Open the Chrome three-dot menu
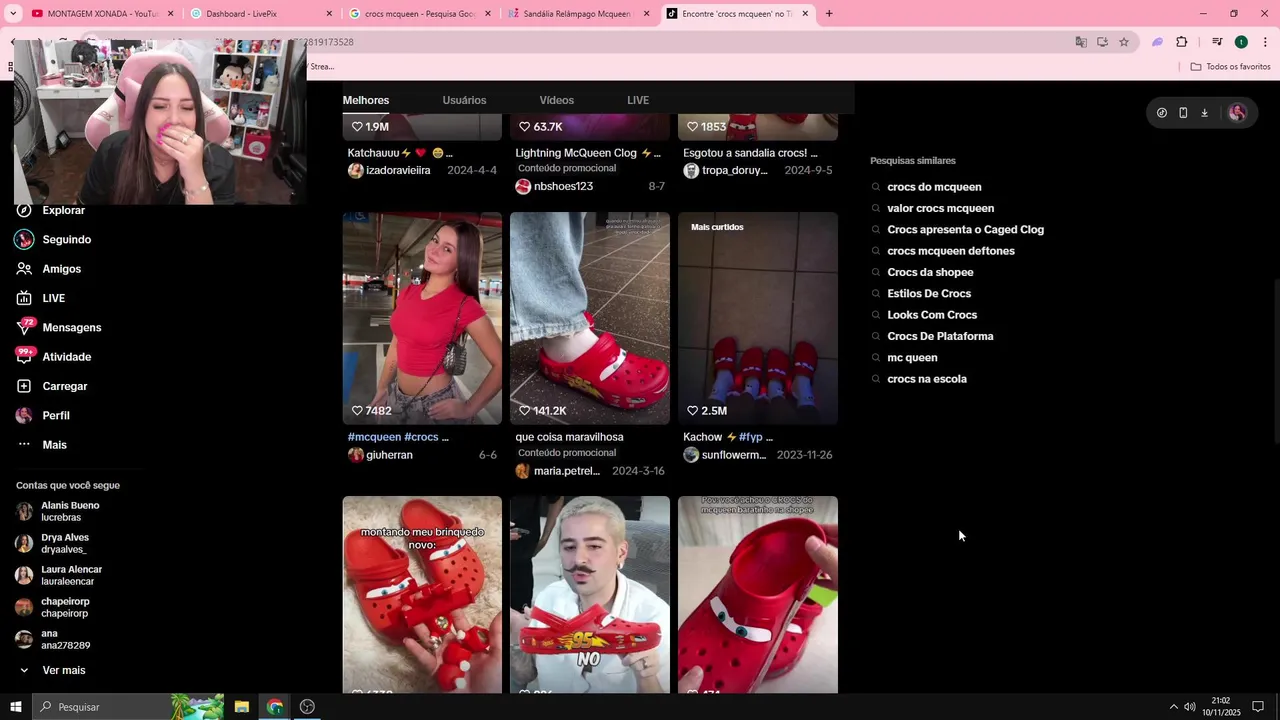This screenshot has height=720, width=1280. pos(1265,42)
